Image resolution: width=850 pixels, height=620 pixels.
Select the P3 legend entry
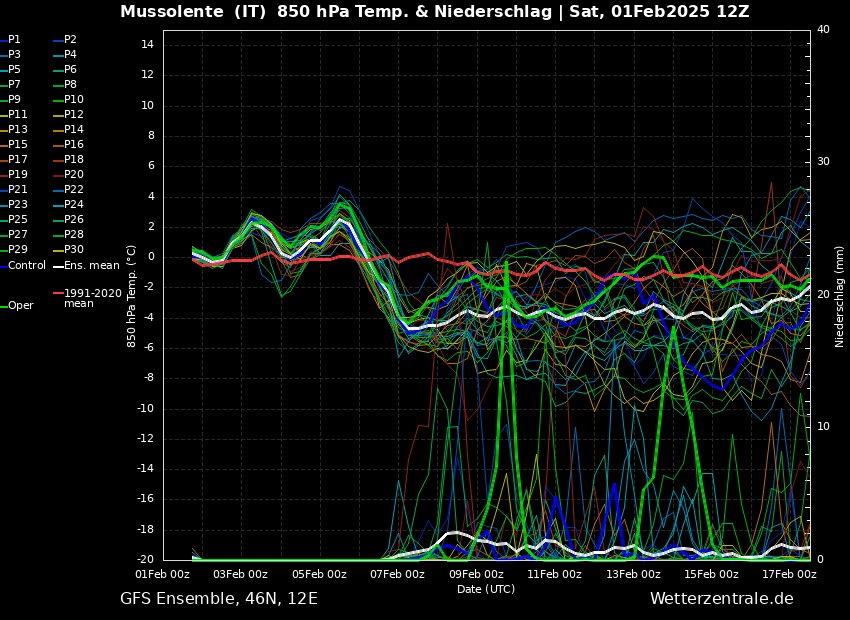[14, 54]
